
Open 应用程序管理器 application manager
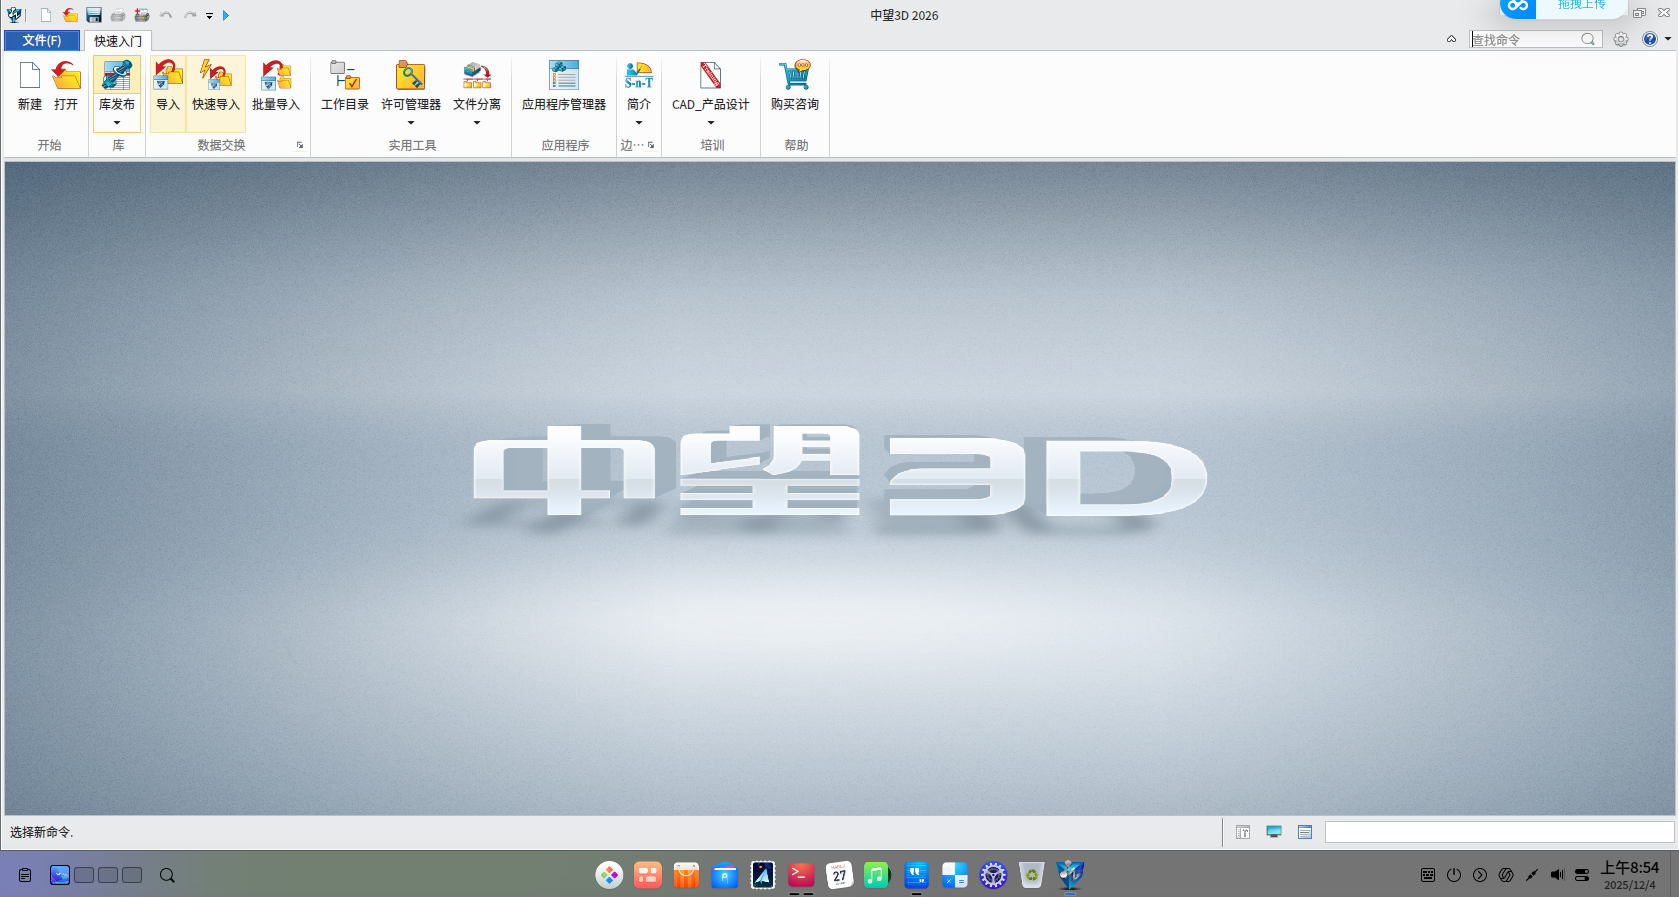click(x=564, y=86)
